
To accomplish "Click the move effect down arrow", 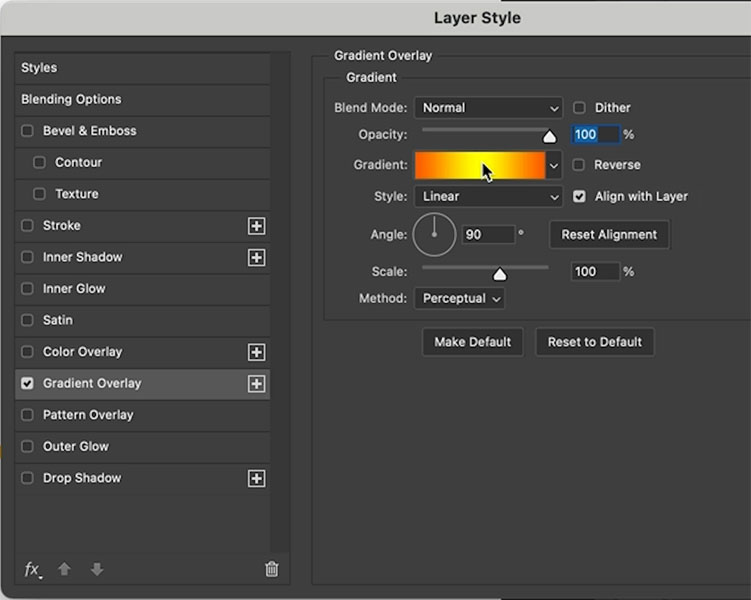I will (97, 569).
